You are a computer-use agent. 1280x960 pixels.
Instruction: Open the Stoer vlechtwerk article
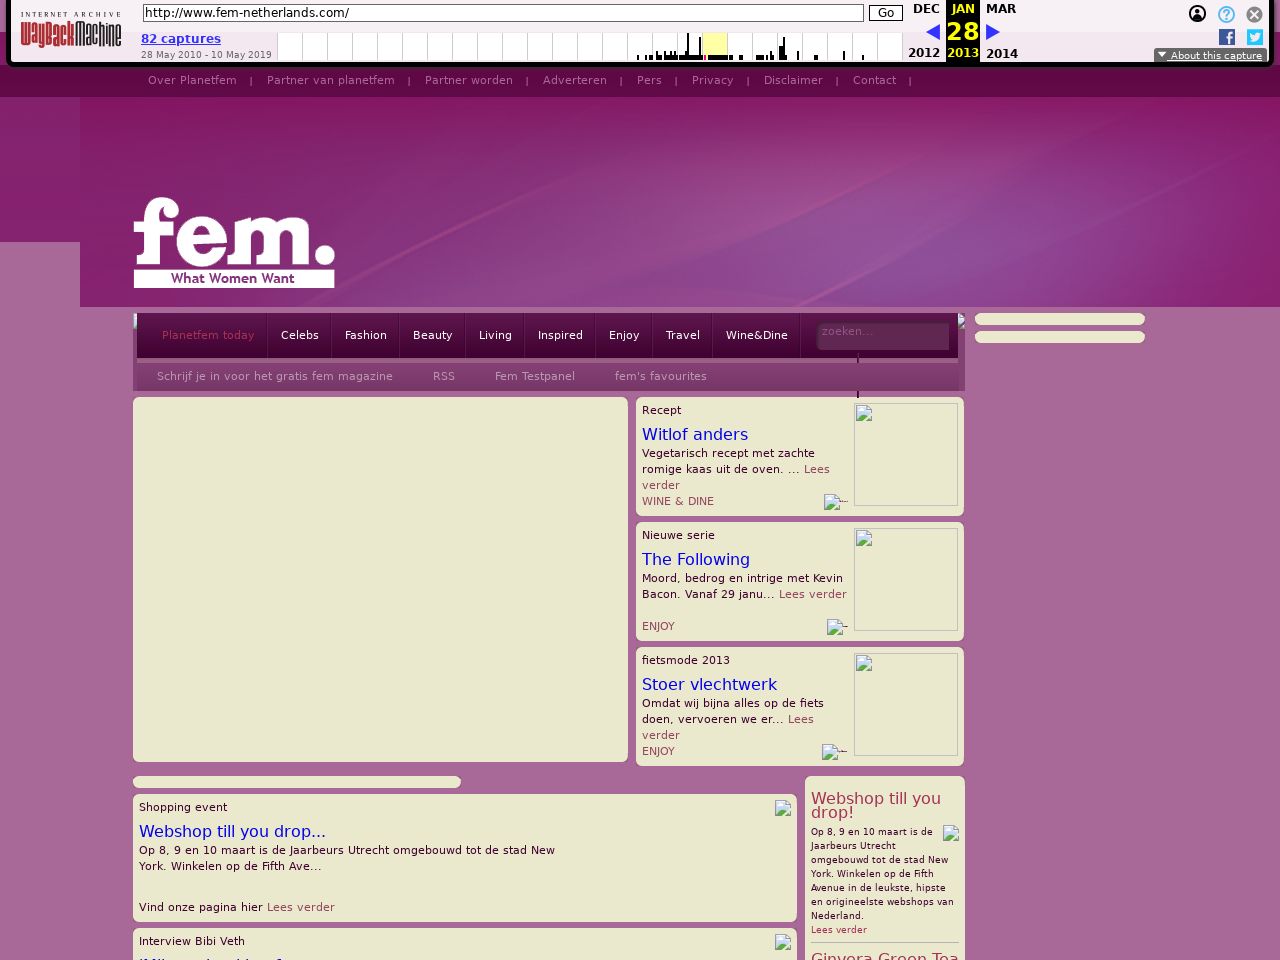[709, 685]
